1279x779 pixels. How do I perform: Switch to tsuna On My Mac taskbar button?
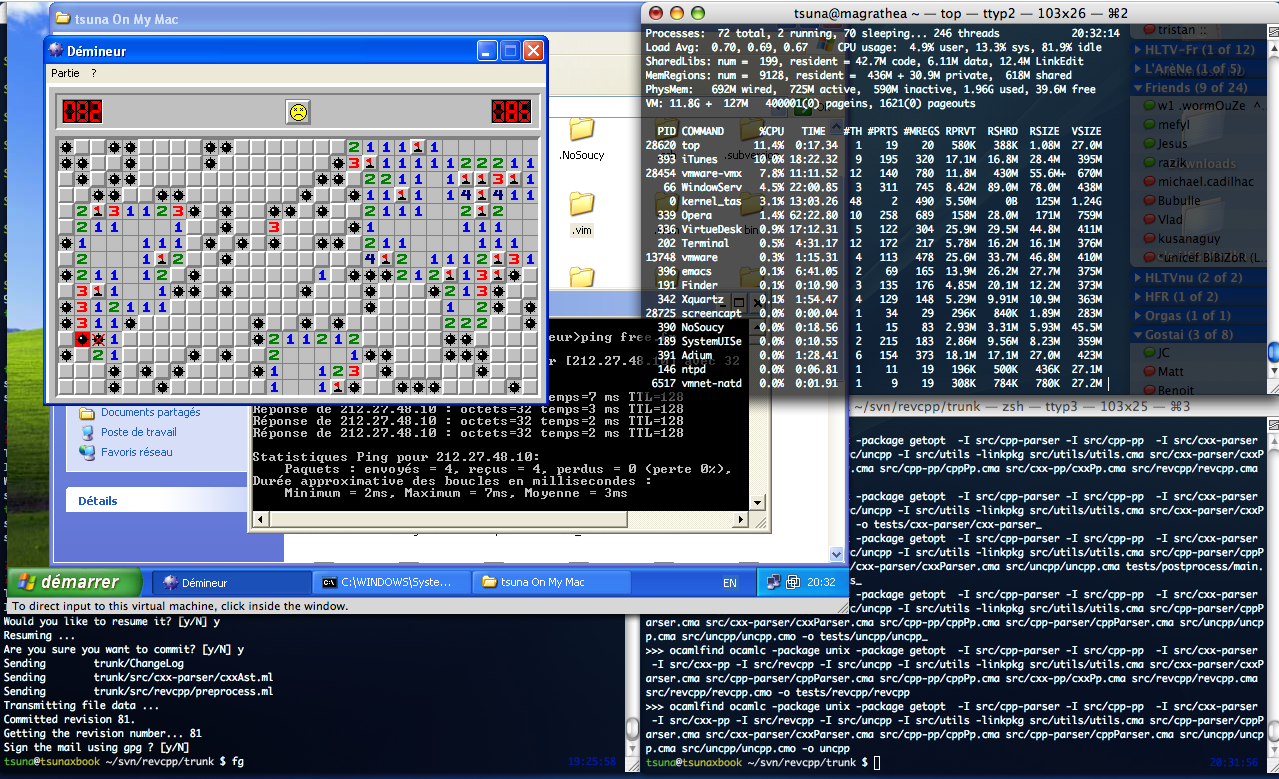[552, 582]
